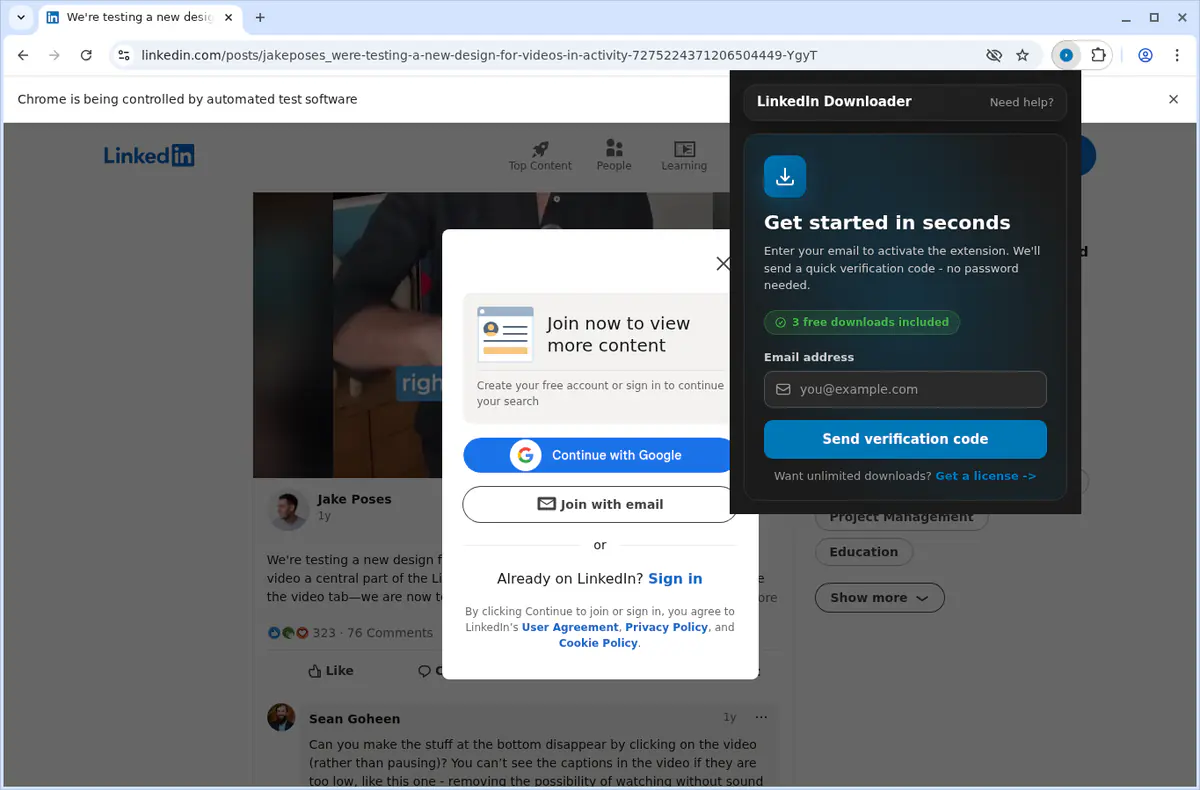Open the Cookie Policy link
Viewport: 1200px width, 790px height.
(x=598, y=643)
